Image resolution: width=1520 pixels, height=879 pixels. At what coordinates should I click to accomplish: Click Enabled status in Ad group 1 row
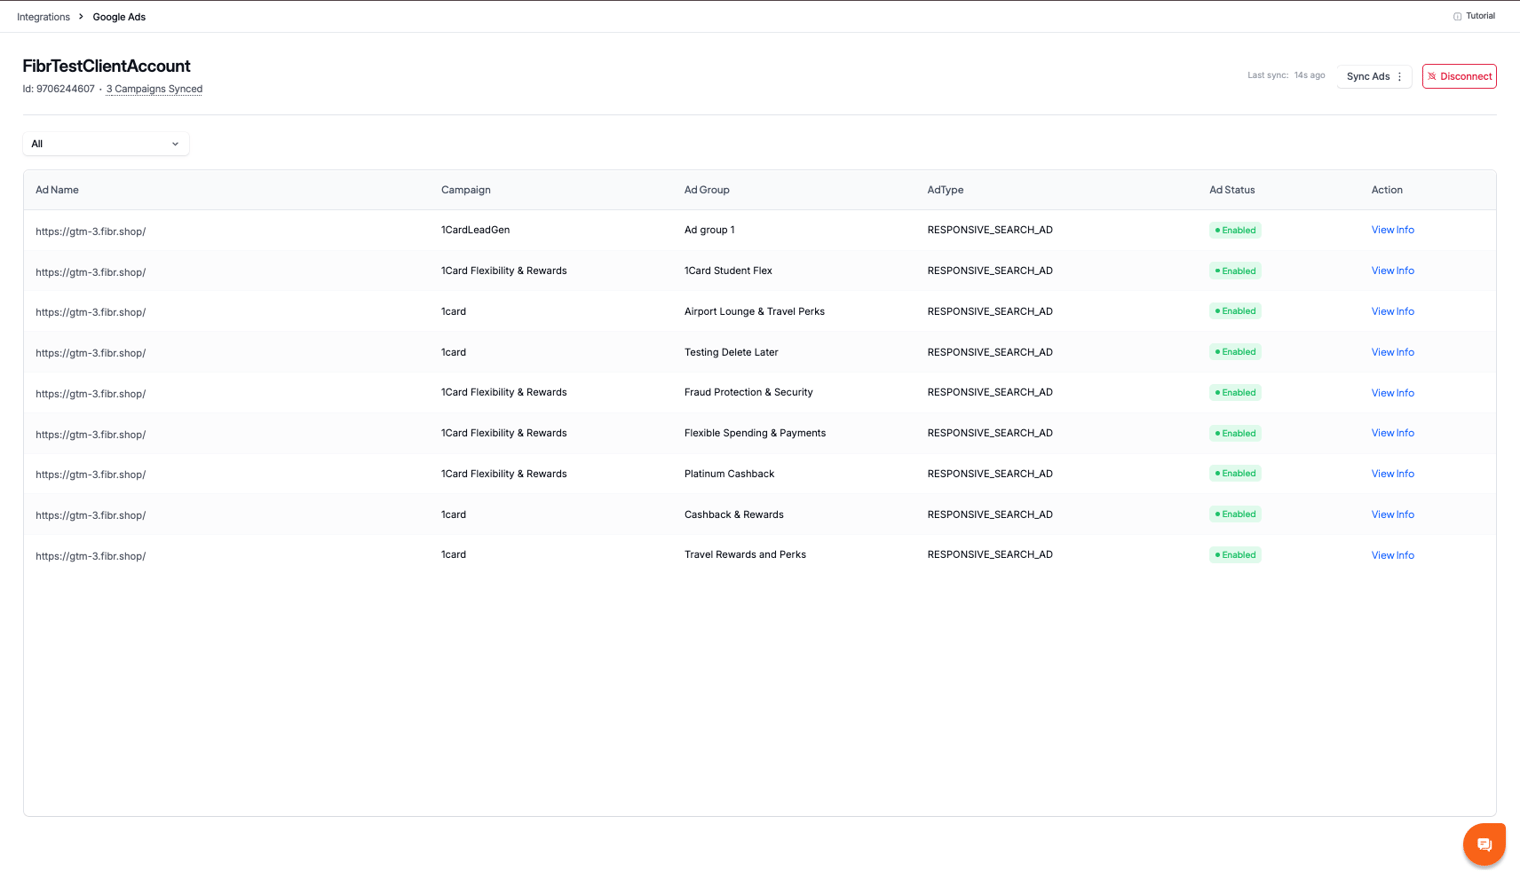pyautogui.click(x=1235, y=230)
